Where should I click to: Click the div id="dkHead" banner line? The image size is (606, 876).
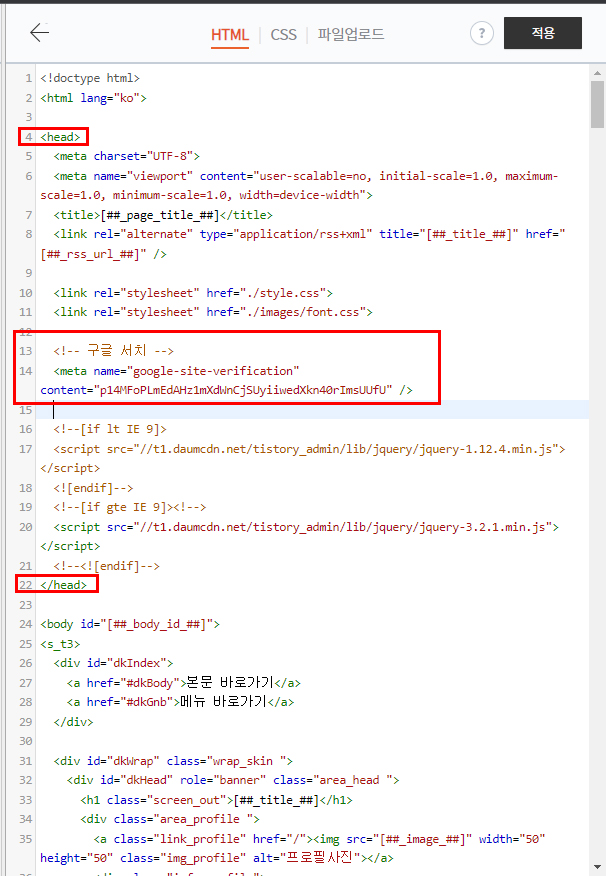point(233,780)
